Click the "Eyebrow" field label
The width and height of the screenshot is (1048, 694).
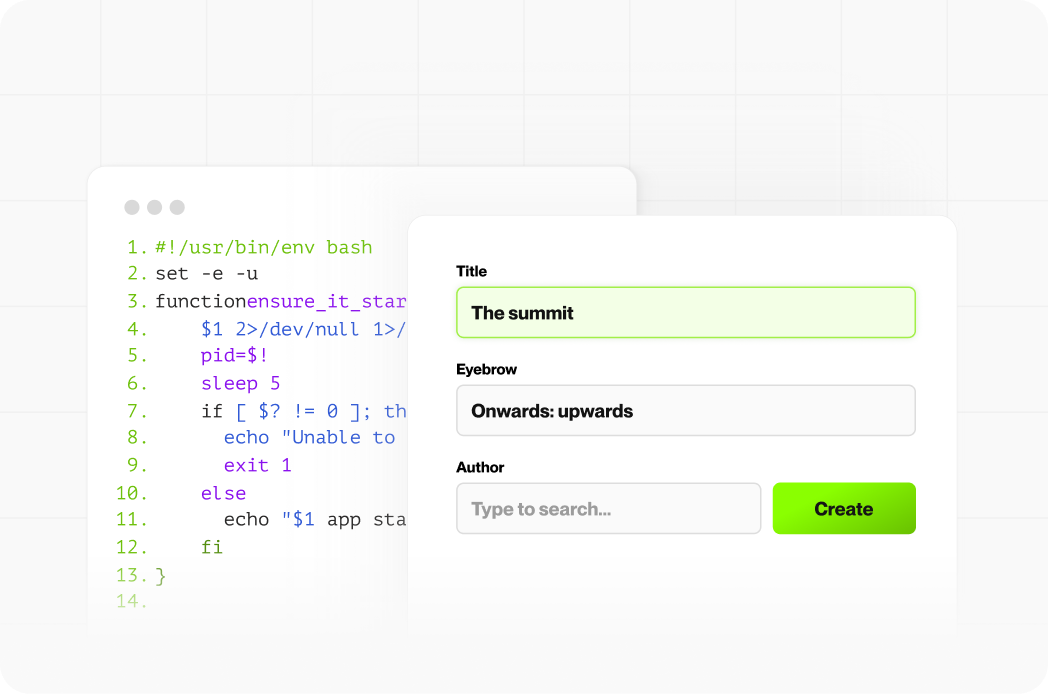[486, 369]
